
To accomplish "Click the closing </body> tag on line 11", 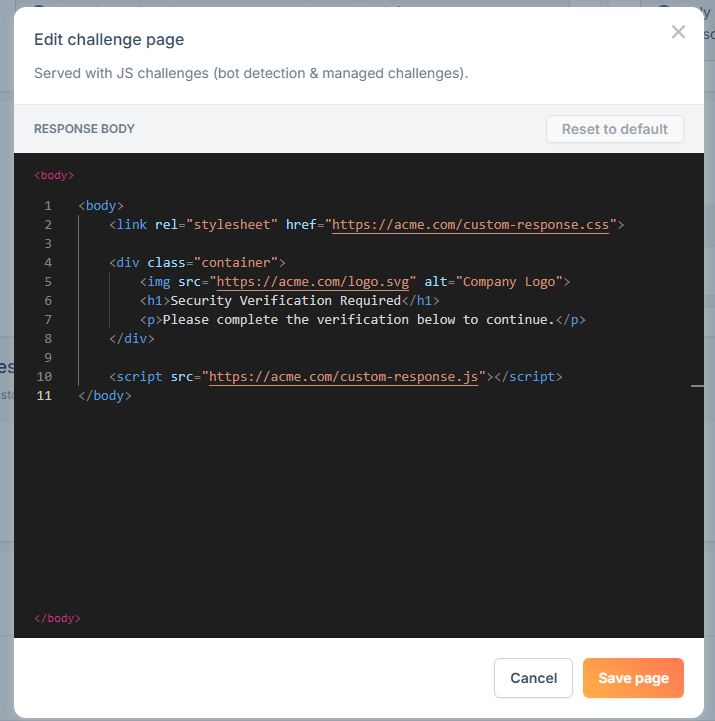I will [105, 396].
